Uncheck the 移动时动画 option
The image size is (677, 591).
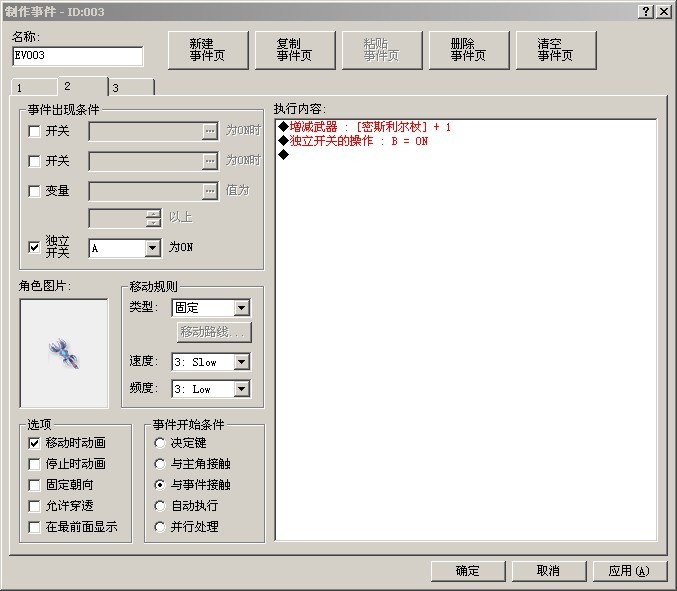pos(34,443)
